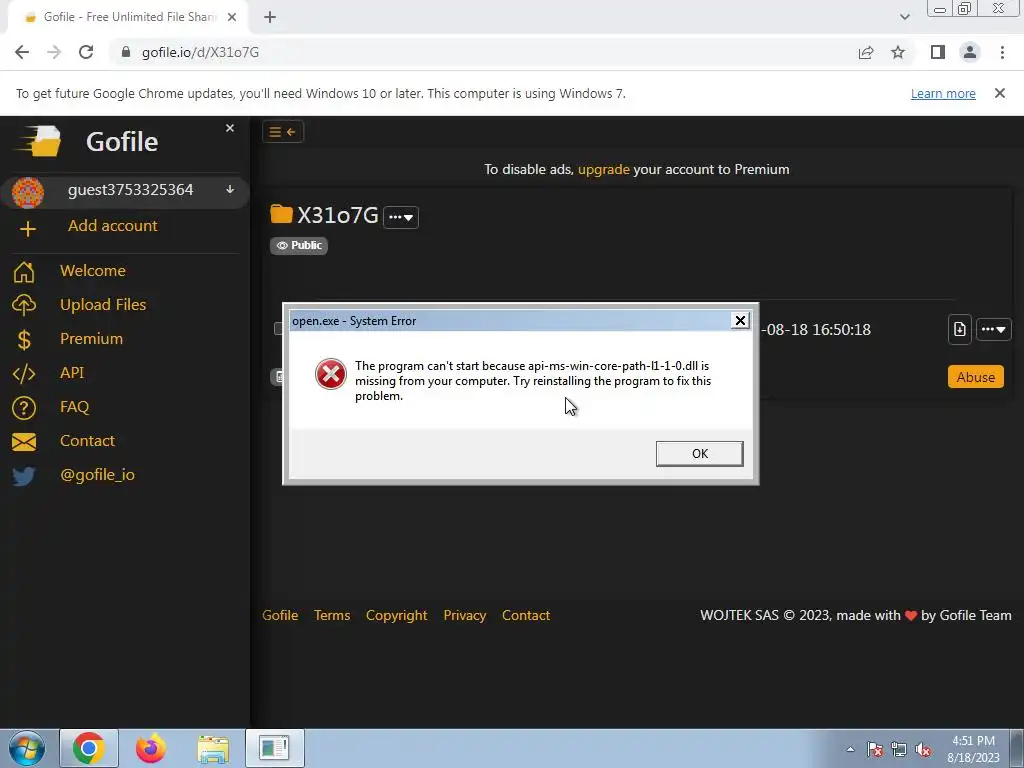Open Upload Files menu item
The width and height of the screenshot is (1024, 768).
103,304
